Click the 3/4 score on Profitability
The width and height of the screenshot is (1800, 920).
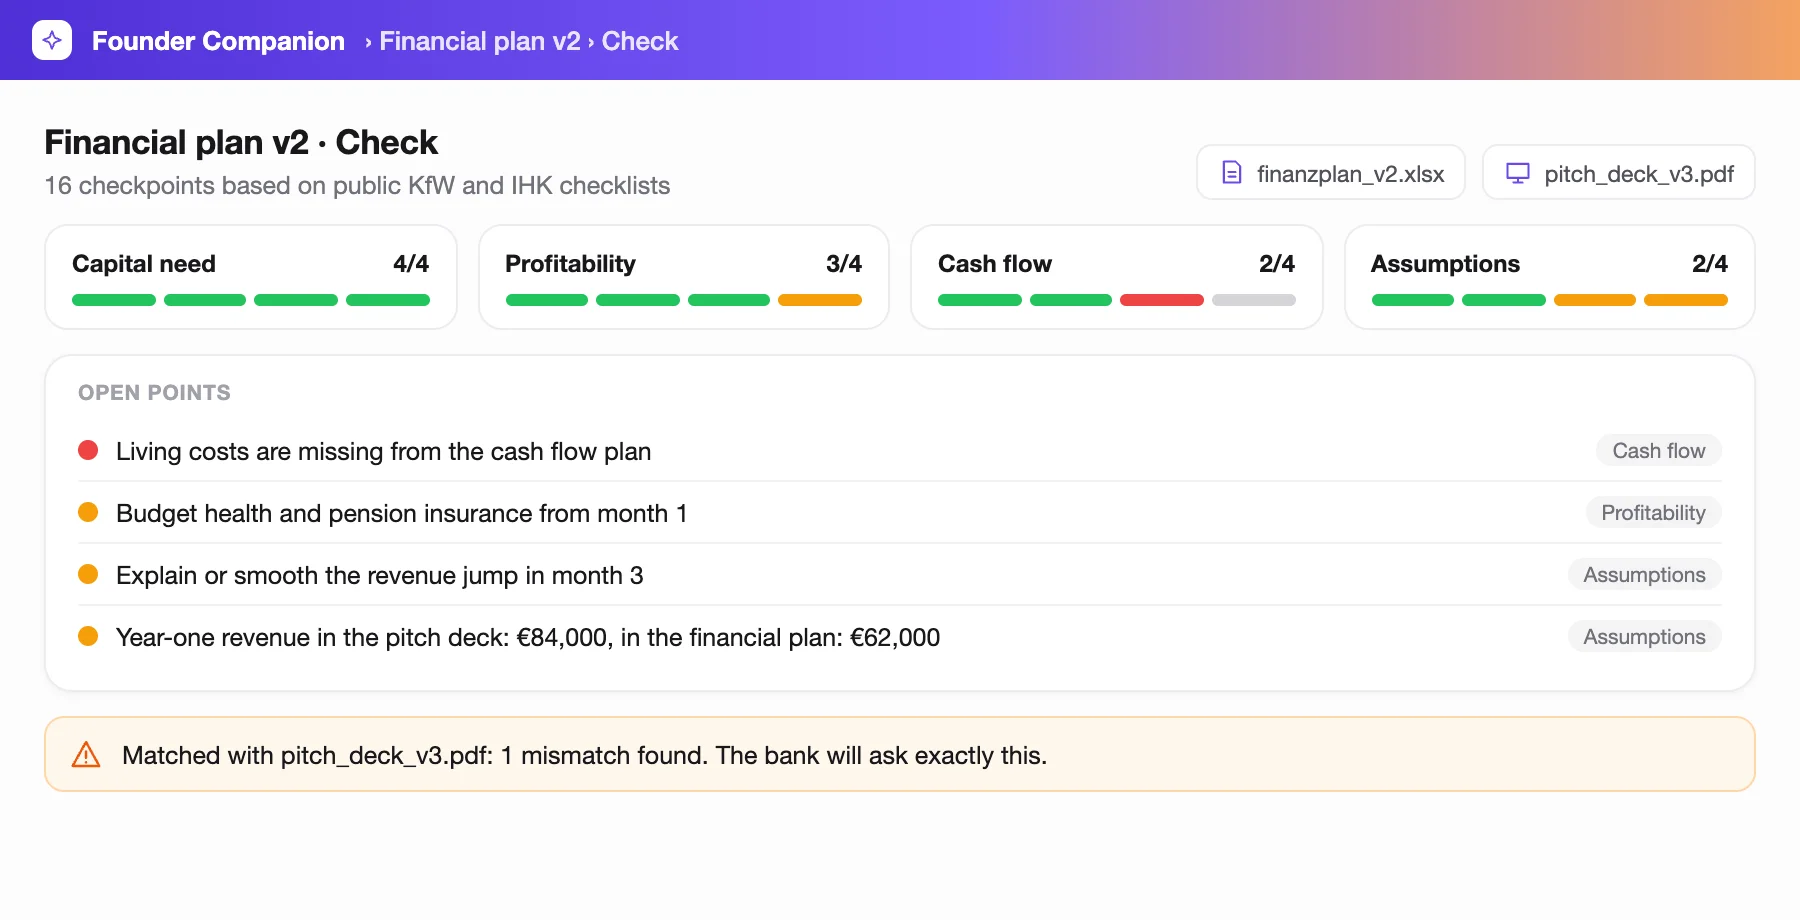pos(844,264)
